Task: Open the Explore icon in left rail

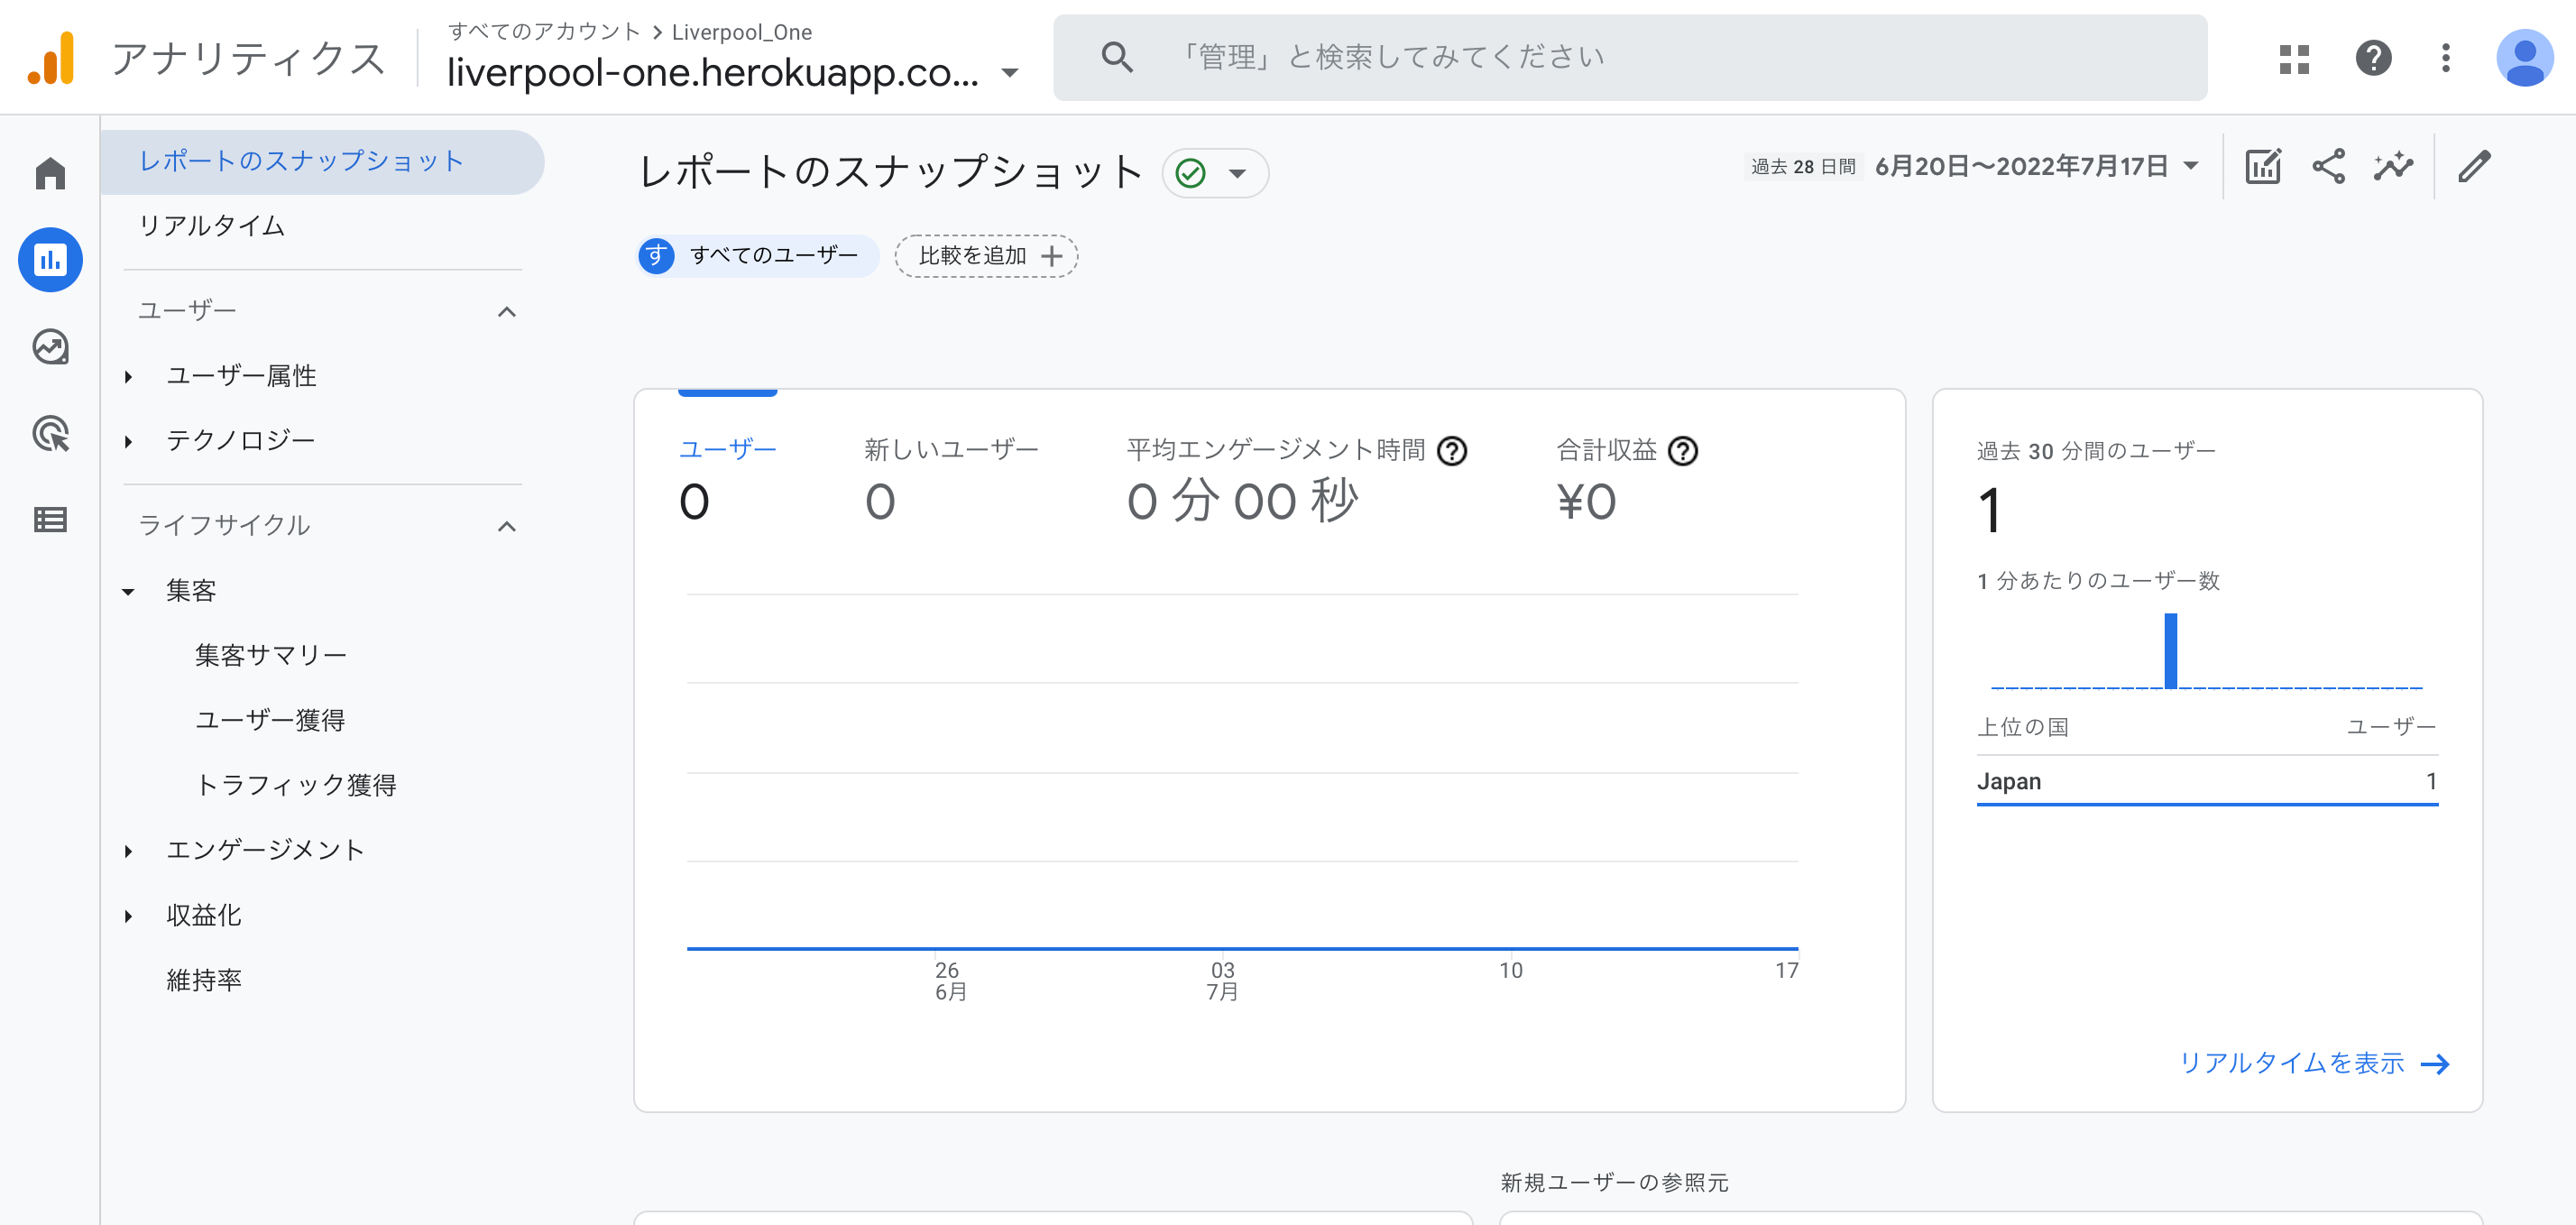Action: click(50, 347)
